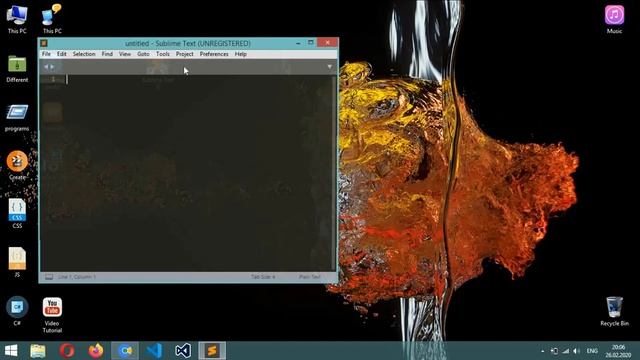Click the Sublime Text window title icon
This screenshot has height=360, width=640.
click(x=44, y=43)
